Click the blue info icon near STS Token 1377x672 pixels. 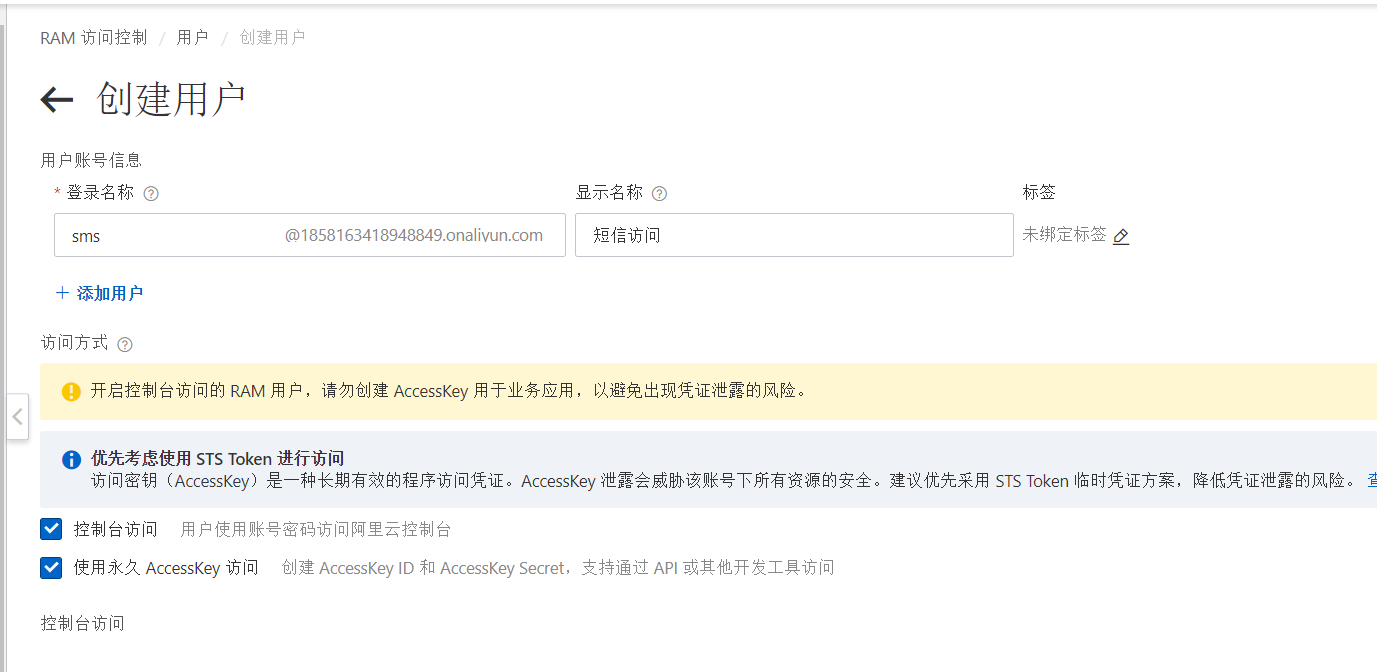(x=71, y=460)
